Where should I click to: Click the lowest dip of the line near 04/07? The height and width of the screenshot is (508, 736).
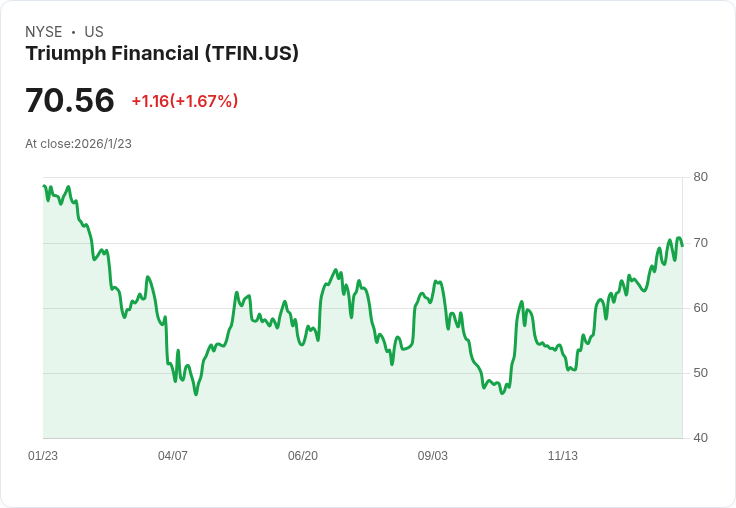(196, 394)
